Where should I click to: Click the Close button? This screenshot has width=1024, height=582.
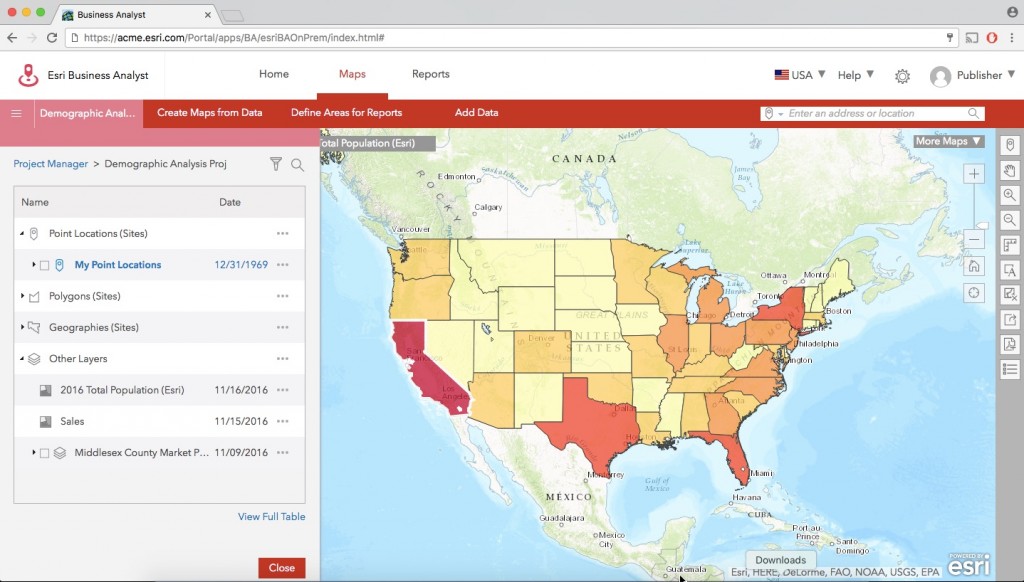[281, 568]
